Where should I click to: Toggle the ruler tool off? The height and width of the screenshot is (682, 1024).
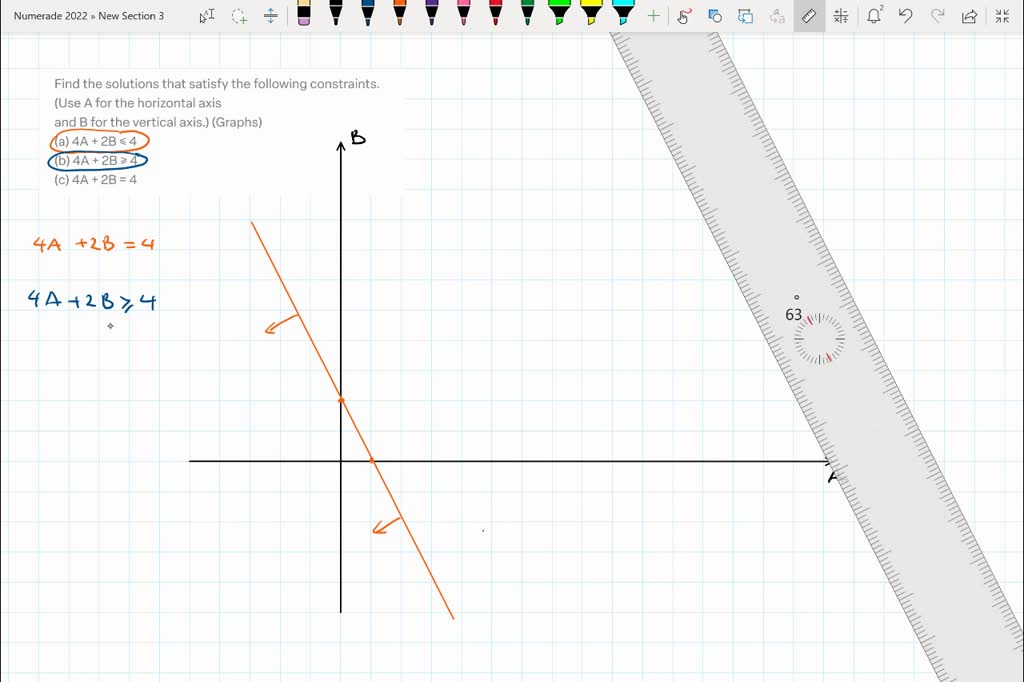[x=808, y=15]
